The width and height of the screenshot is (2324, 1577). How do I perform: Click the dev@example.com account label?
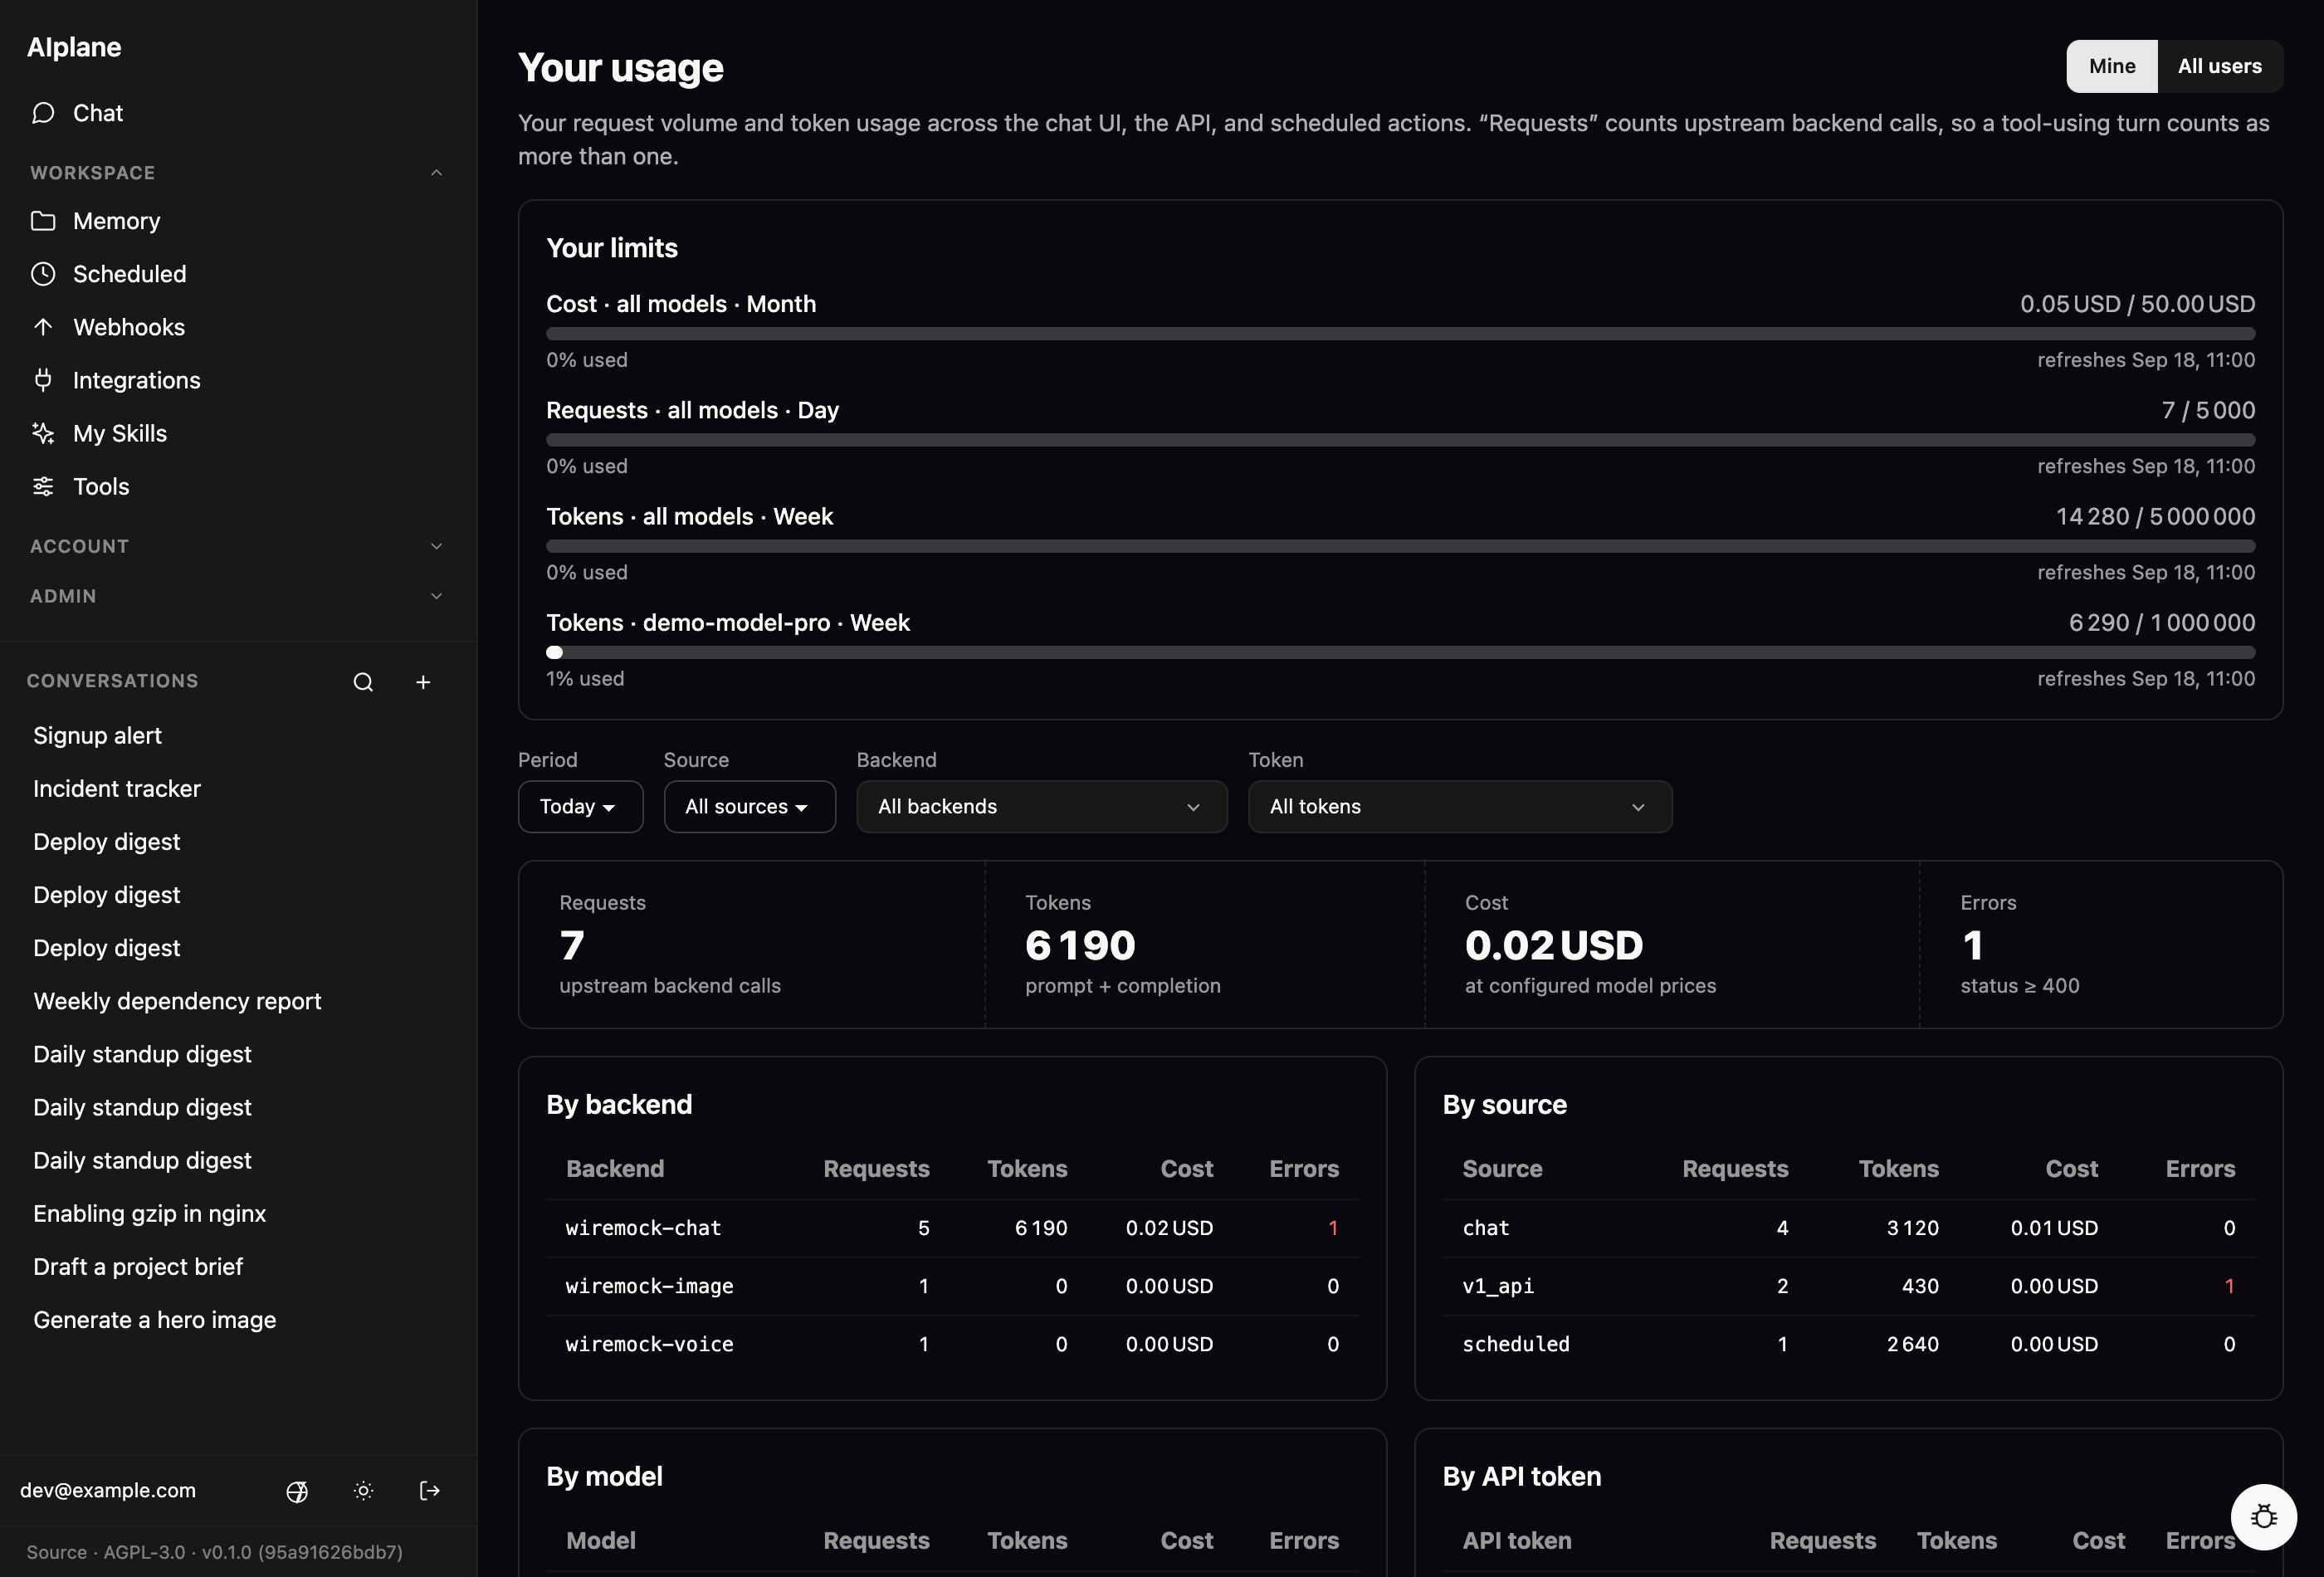coord(108,1491)
